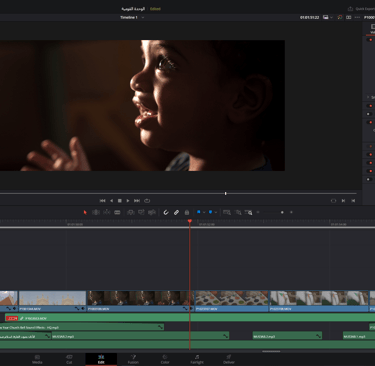
Task: Toggle Linked Selection chain icon
Action: pos(176,212)
